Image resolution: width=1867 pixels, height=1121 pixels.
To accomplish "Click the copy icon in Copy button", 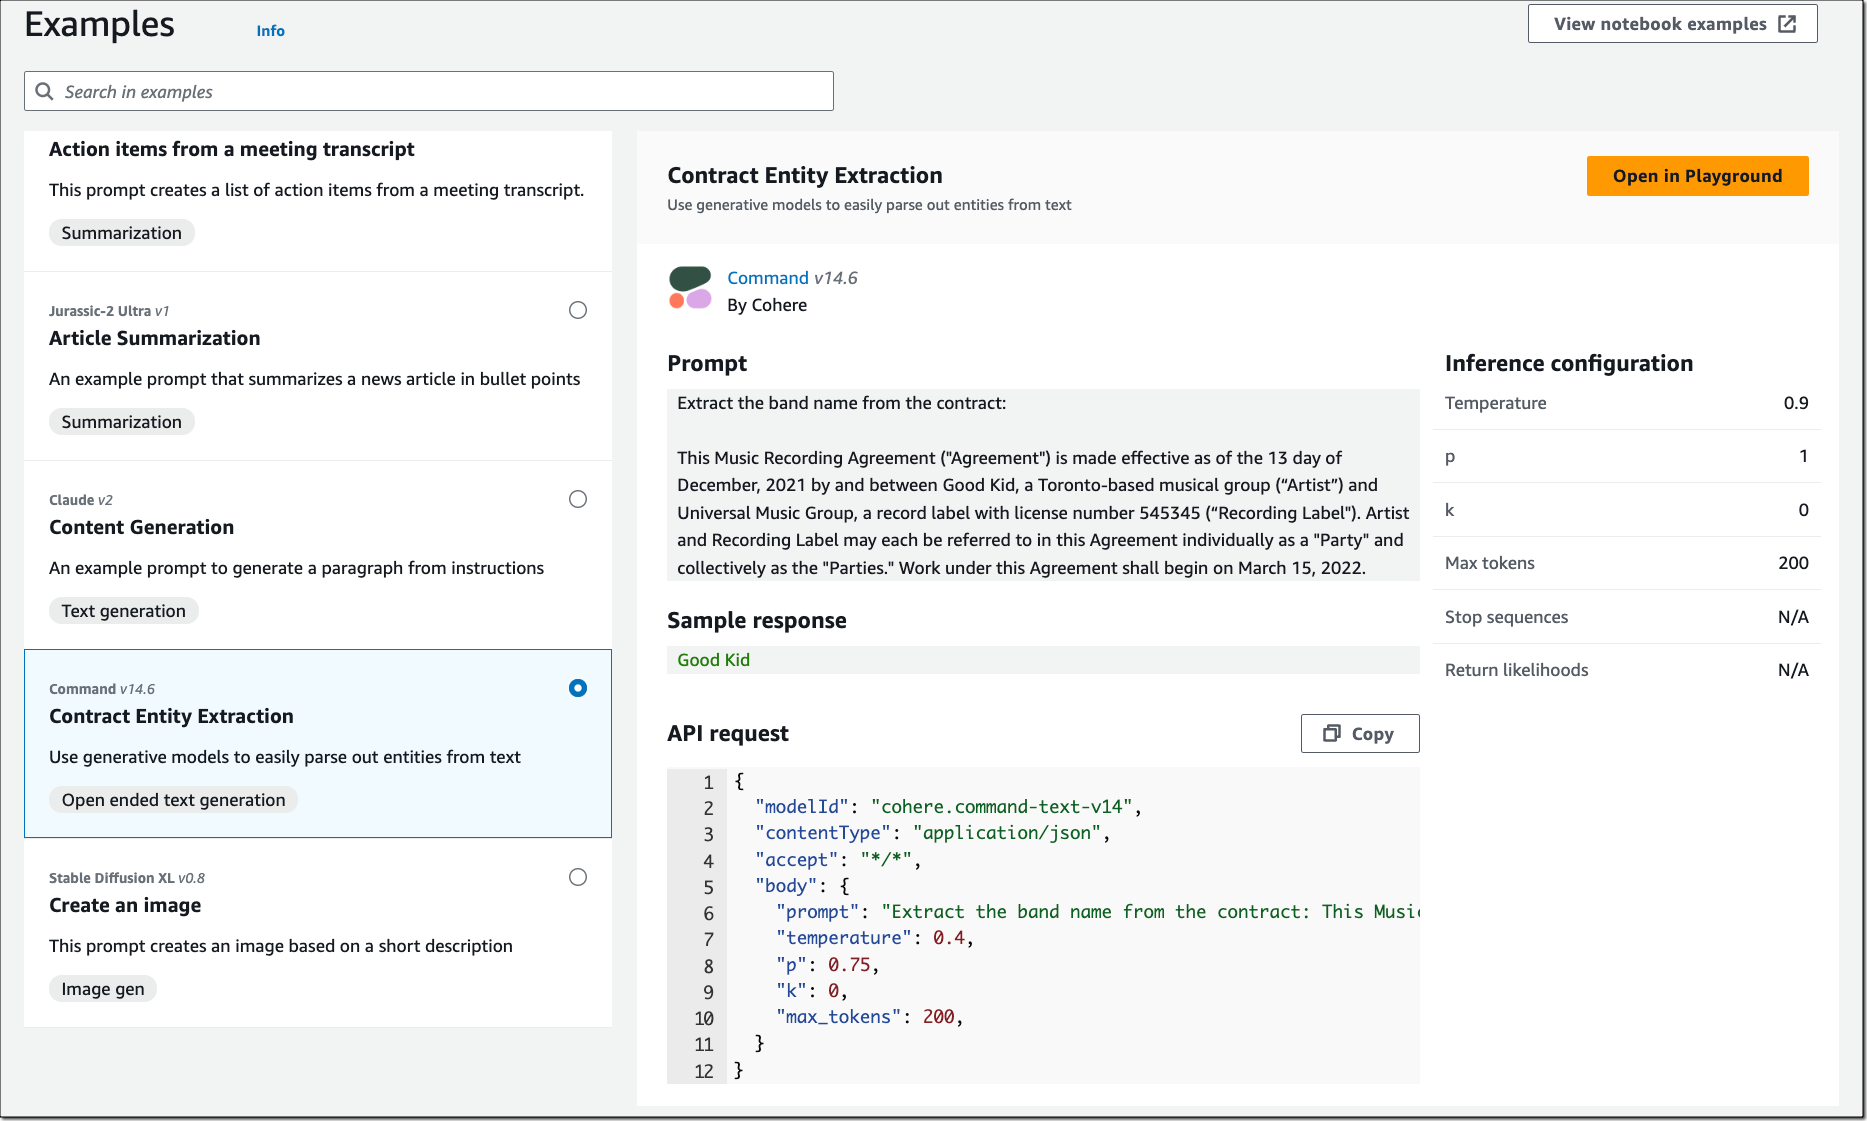I will coord(1332,733).
